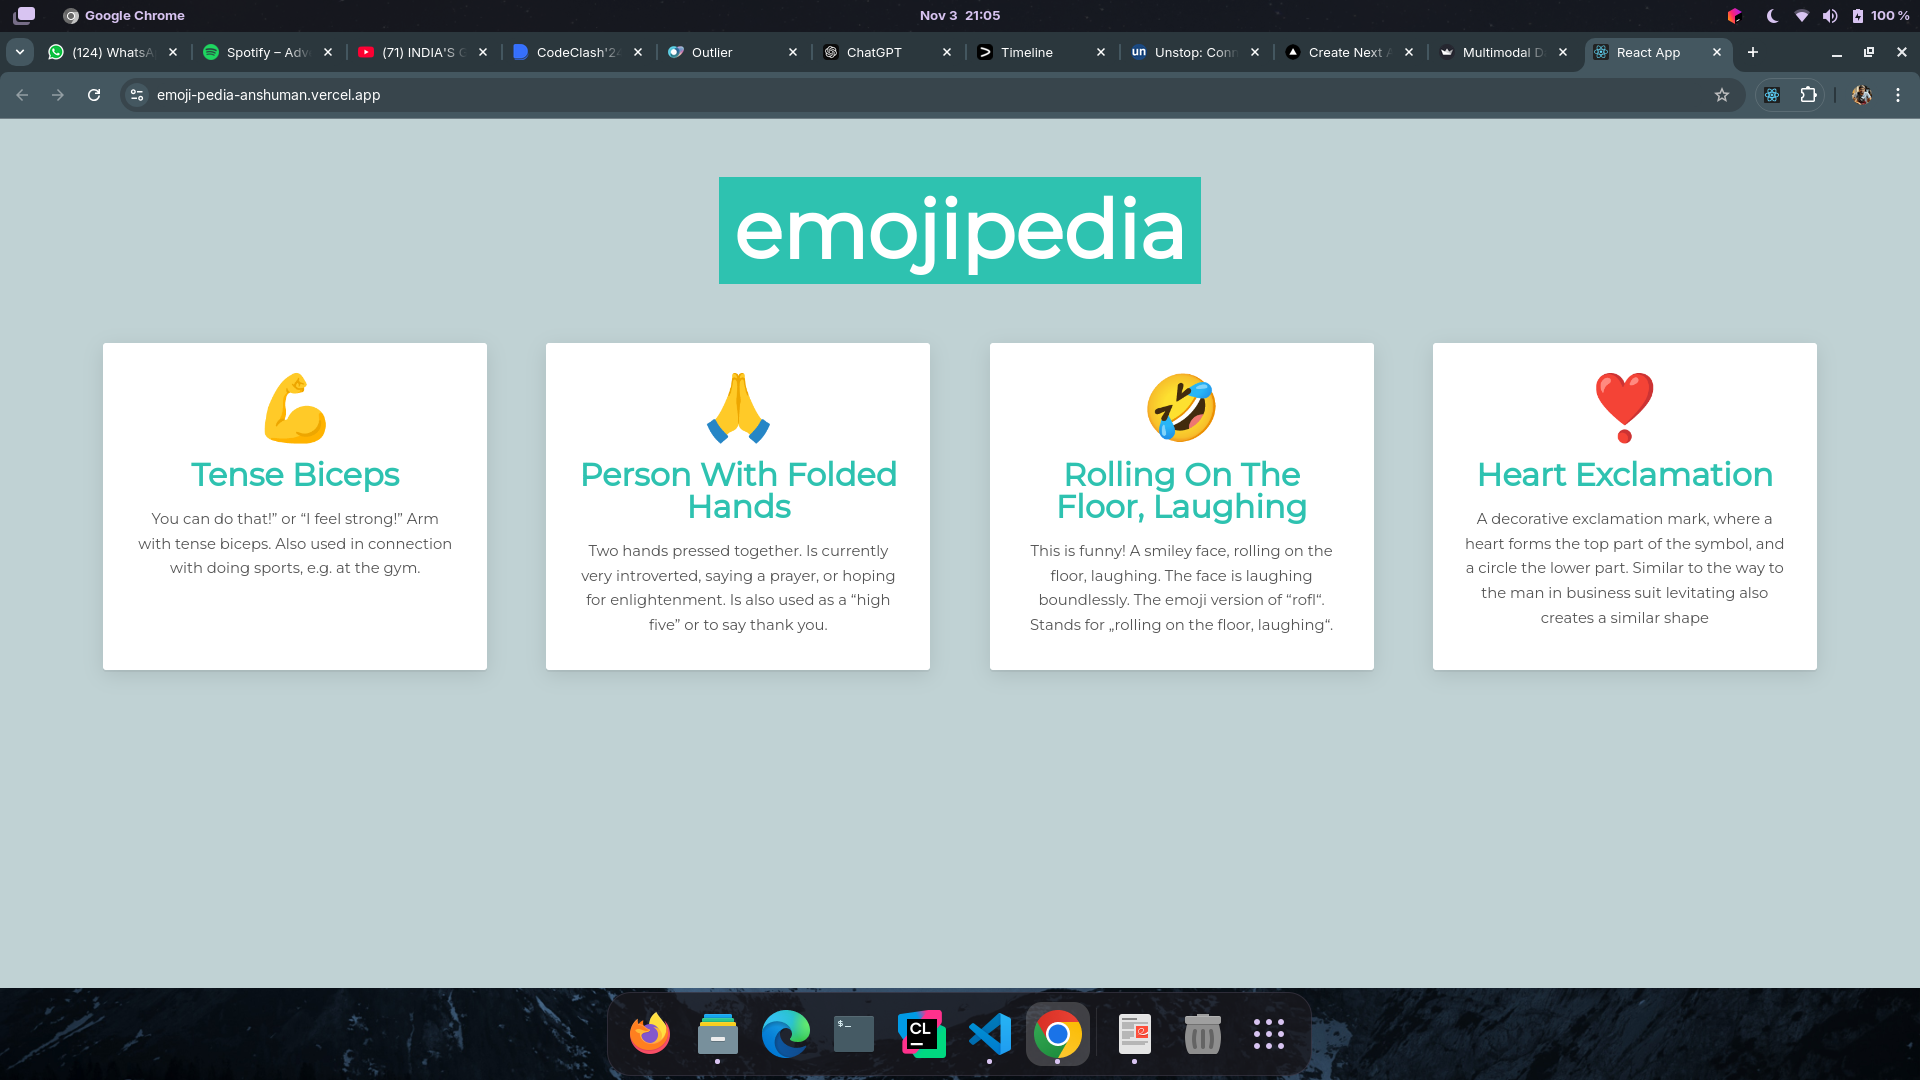Open the Google Chrome menu in the top bar
The image size is (1920, 1080).
pos(123,15)
